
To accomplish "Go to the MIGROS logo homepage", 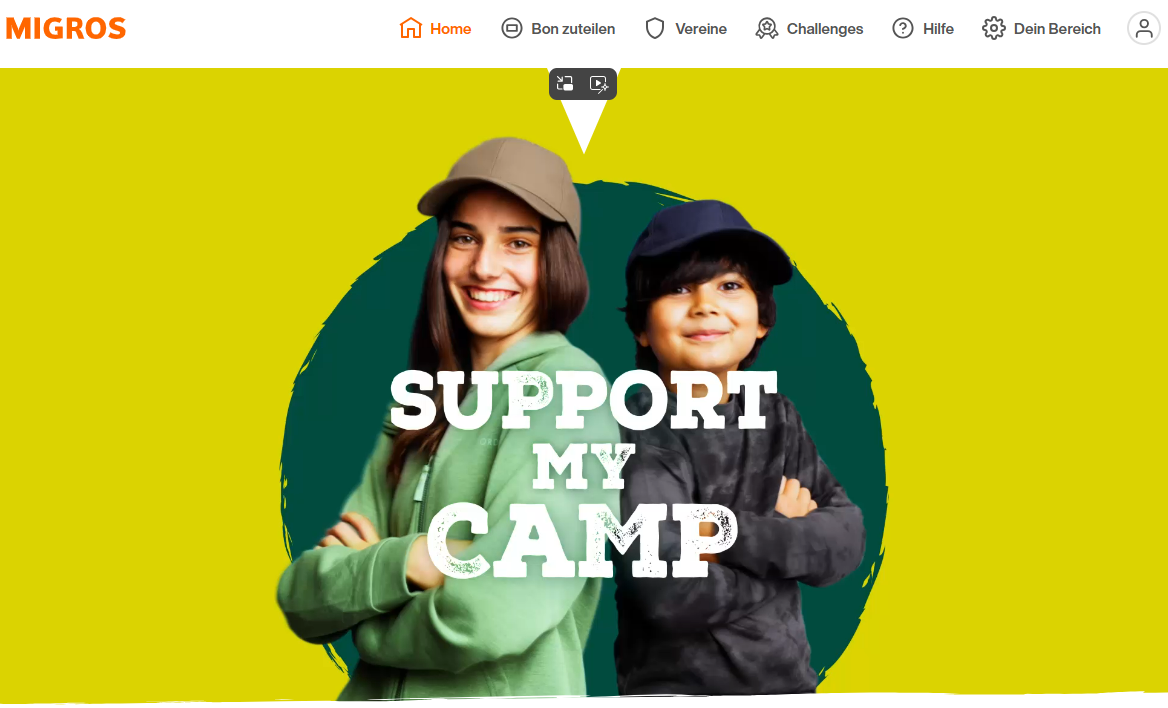I will 66,28.
